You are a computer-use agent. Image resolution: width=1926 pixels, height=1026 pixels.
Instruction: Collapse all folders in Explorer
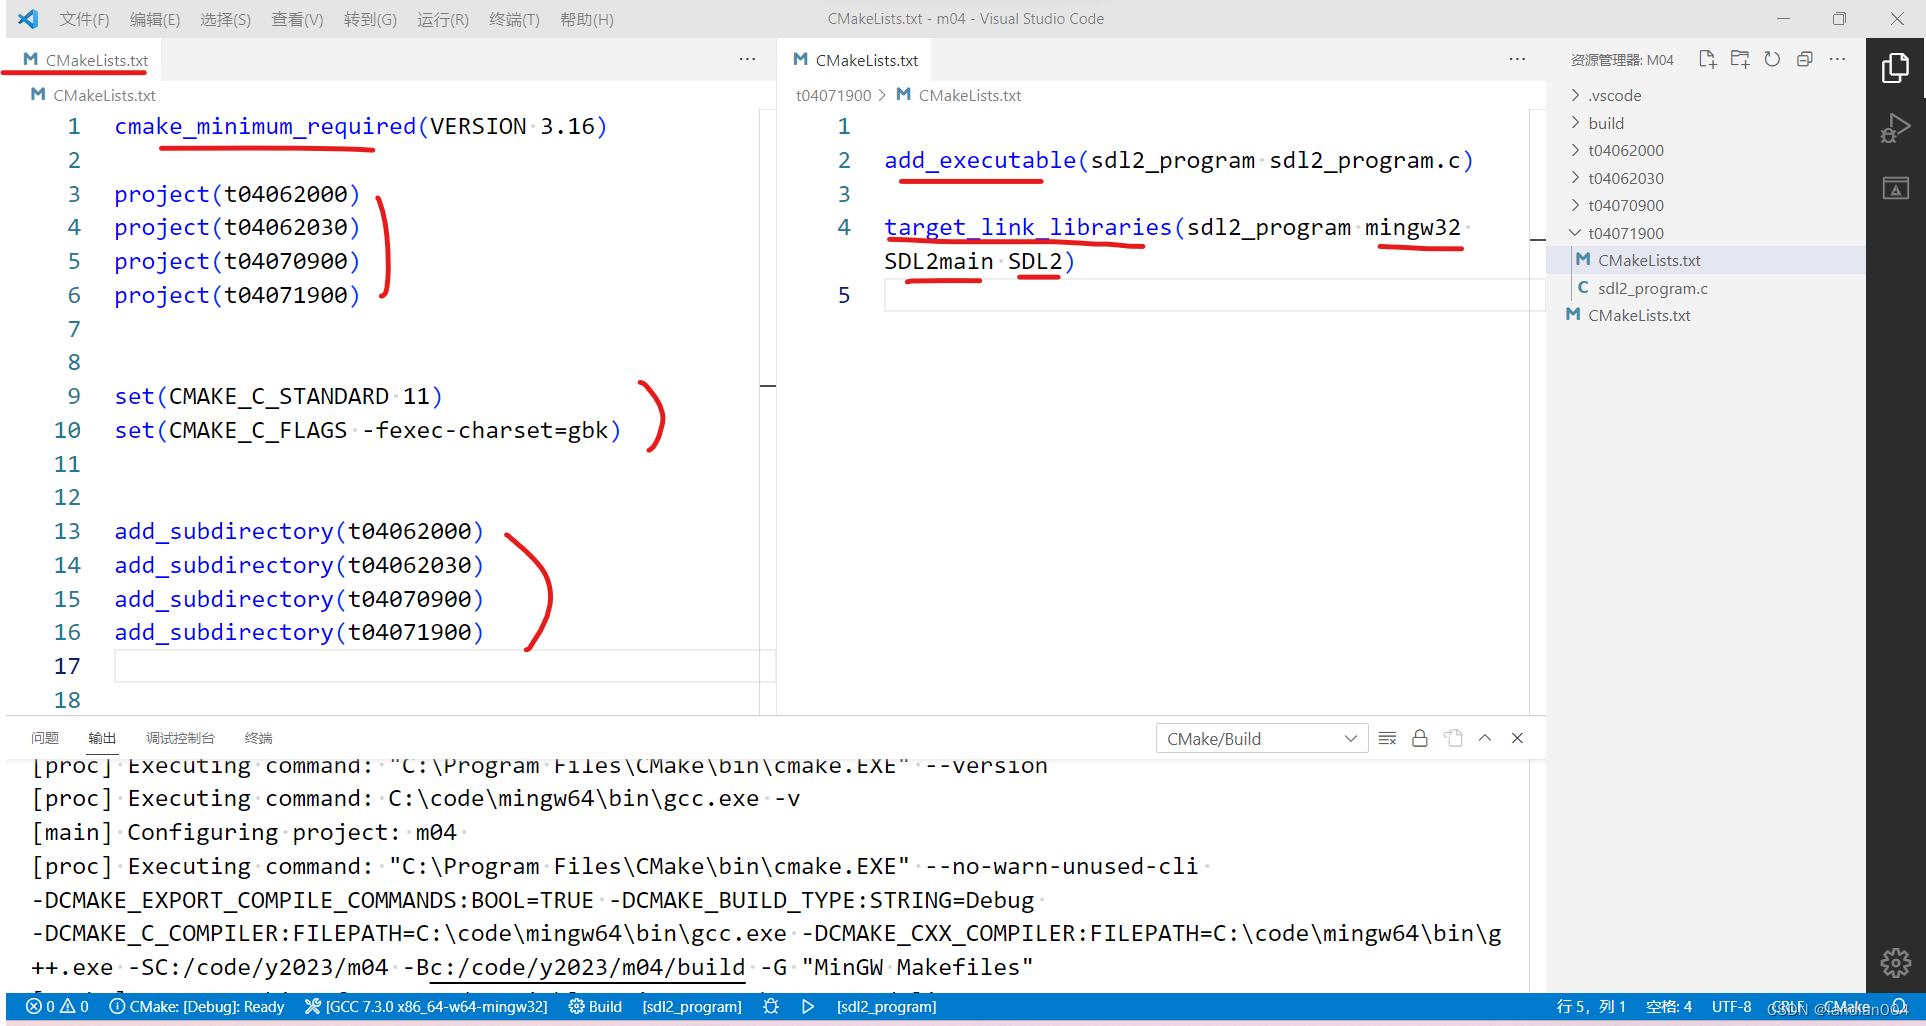tap(1805, 59)
